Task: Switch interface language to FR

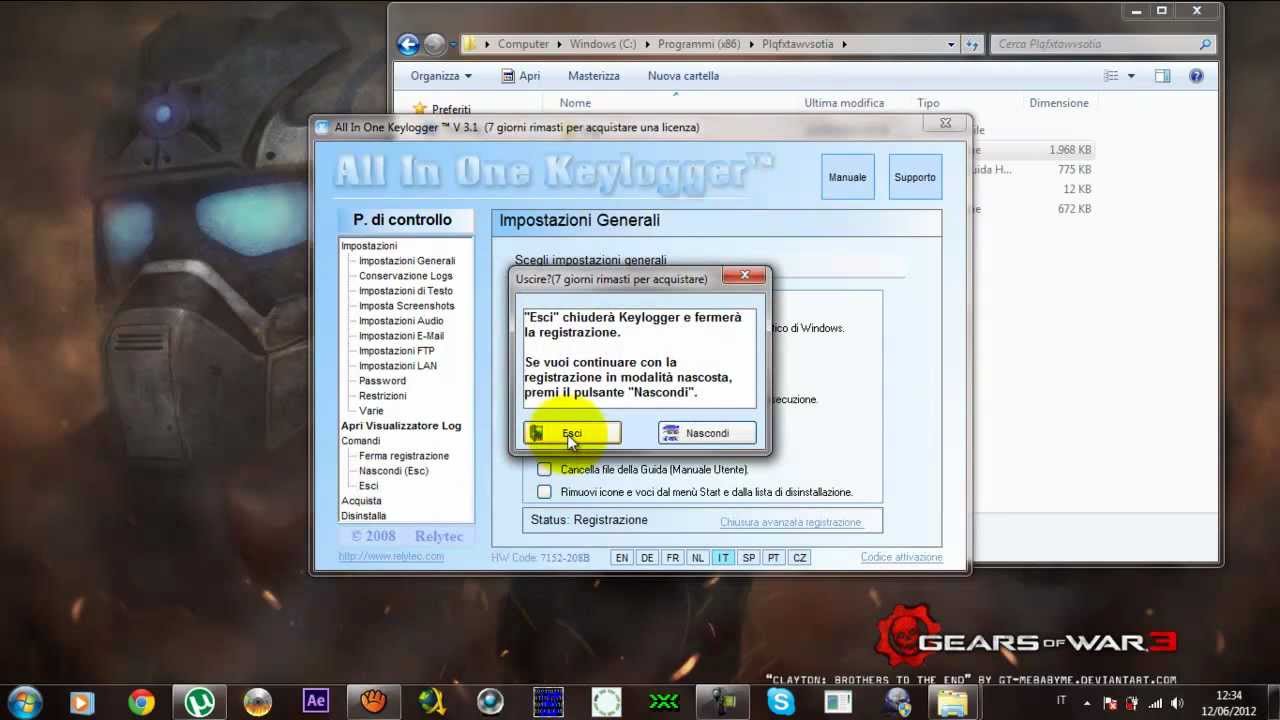Action: [673, 558]
